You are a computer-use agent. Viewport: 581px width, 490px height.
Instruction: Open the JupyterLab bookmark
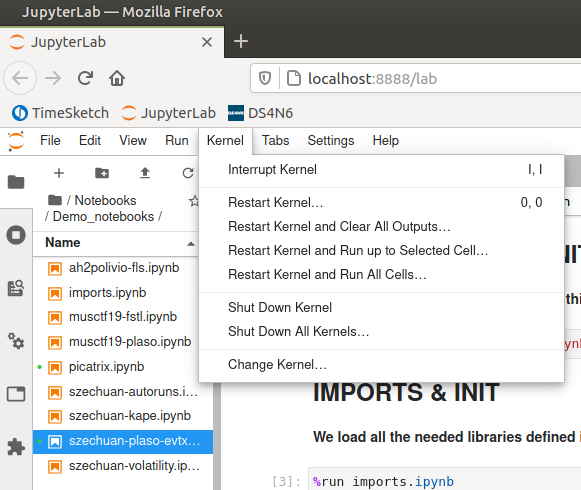point(169,113)
